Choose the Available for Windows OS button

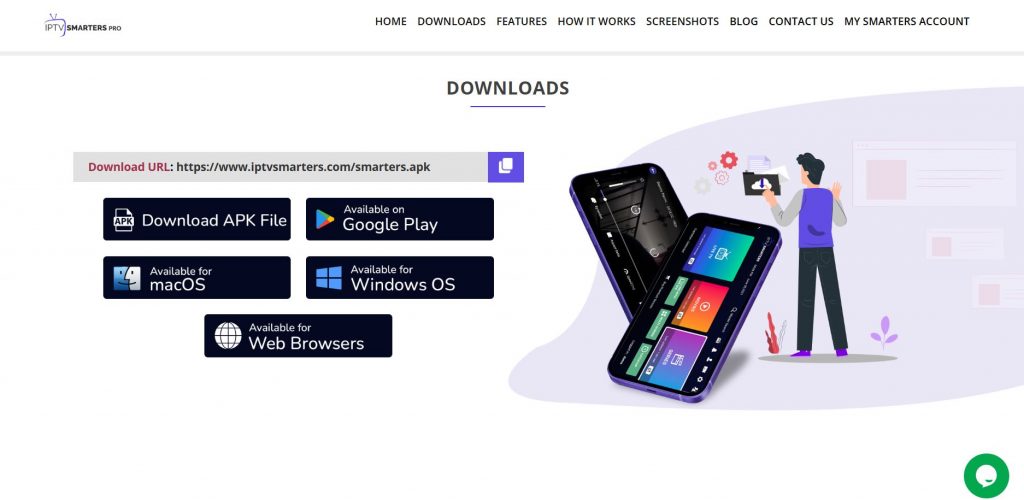(x=400, y=277)
